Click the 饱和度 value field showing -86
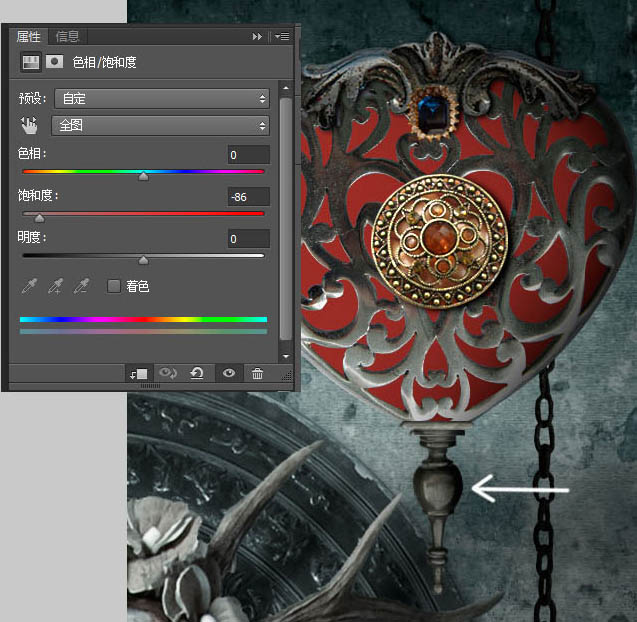Image resolution: width=637 pixels, height=622 pixels. click(249, 197)
